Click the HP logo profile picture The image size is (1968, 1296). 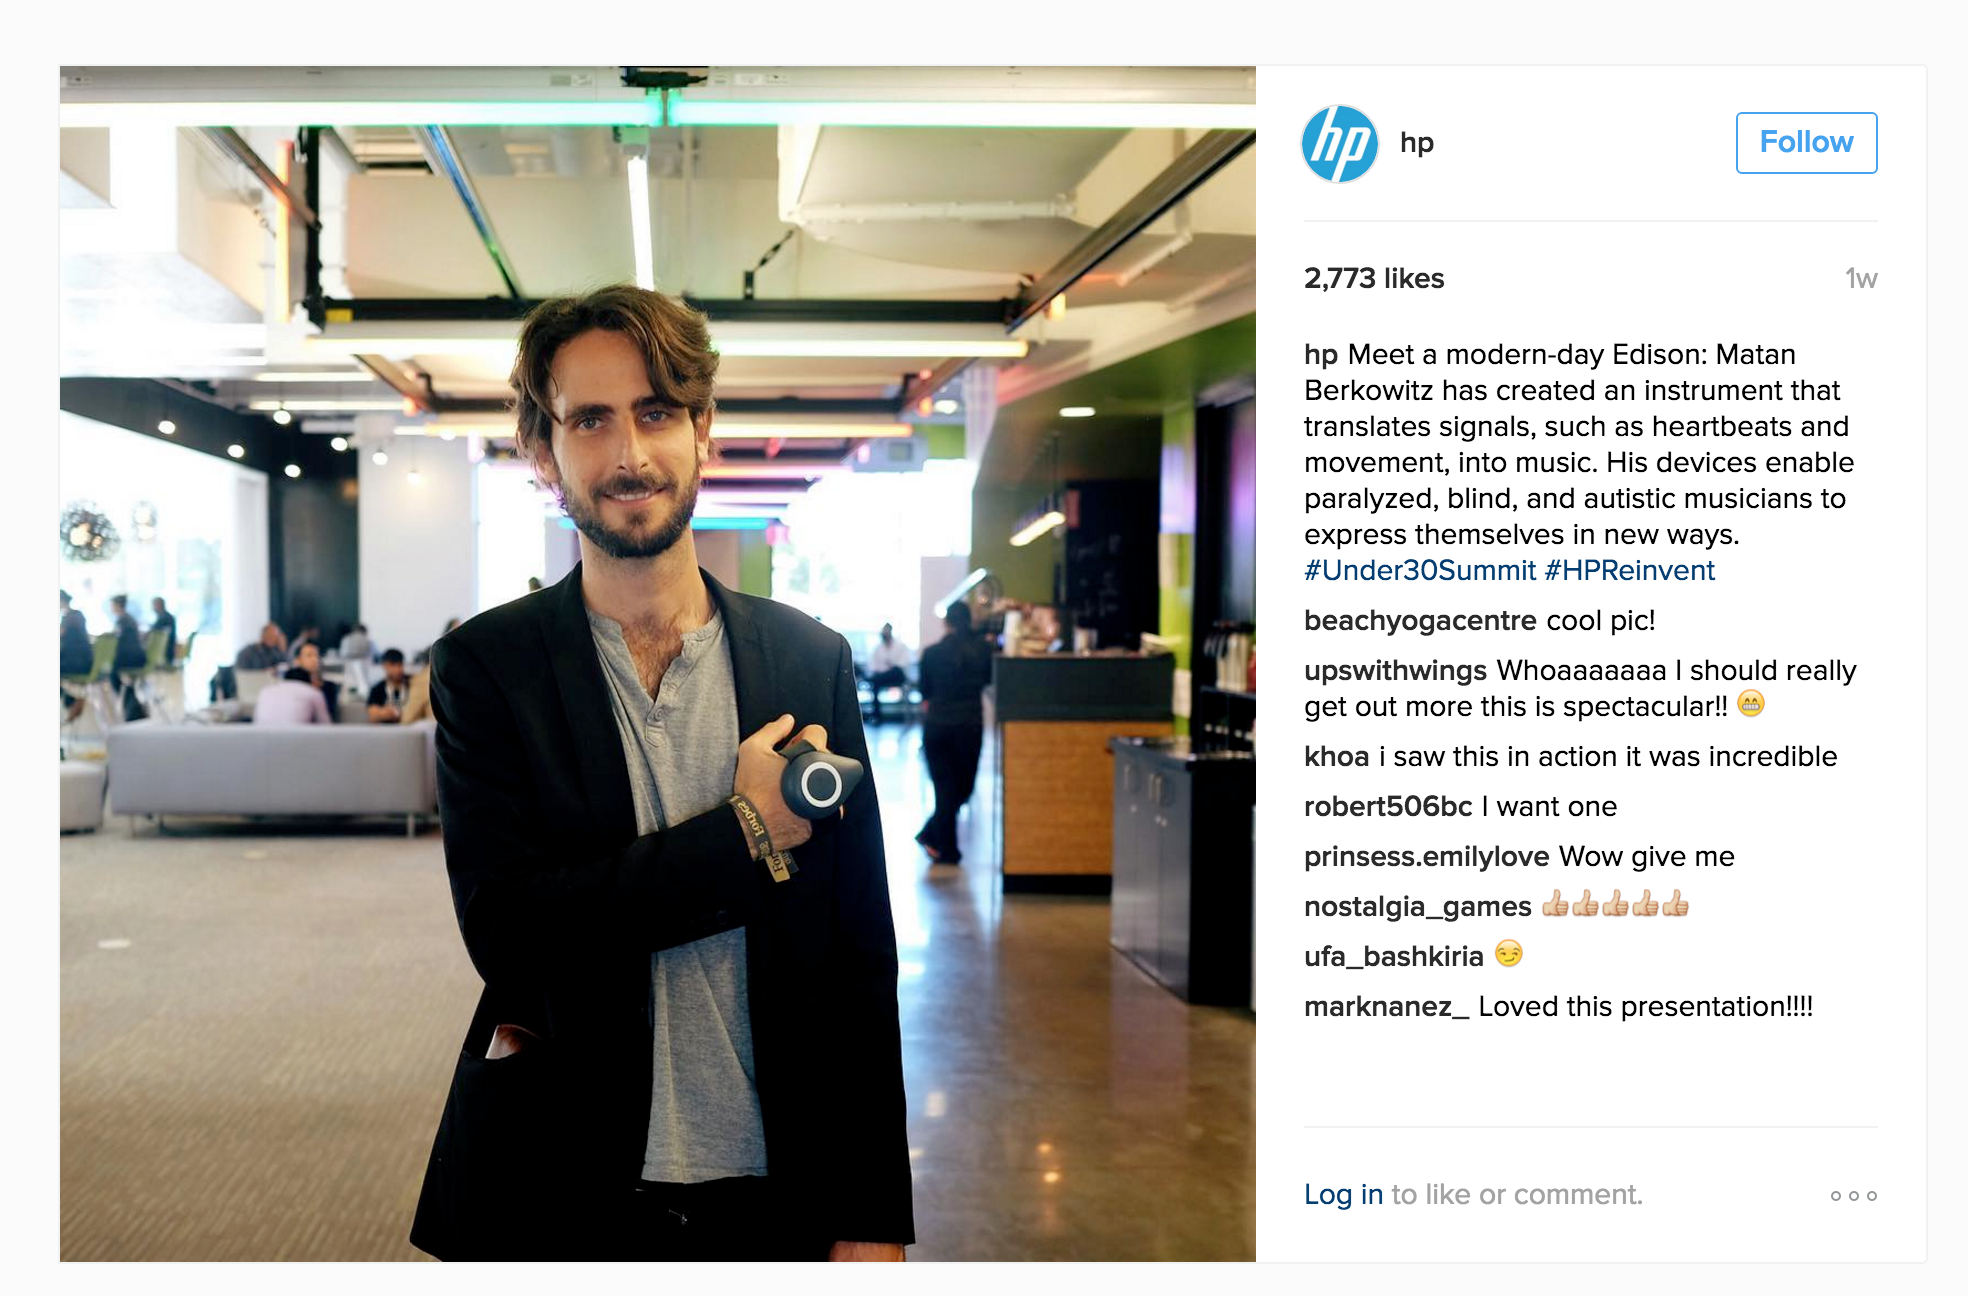pyautogui.click(x=1340, y=144)
